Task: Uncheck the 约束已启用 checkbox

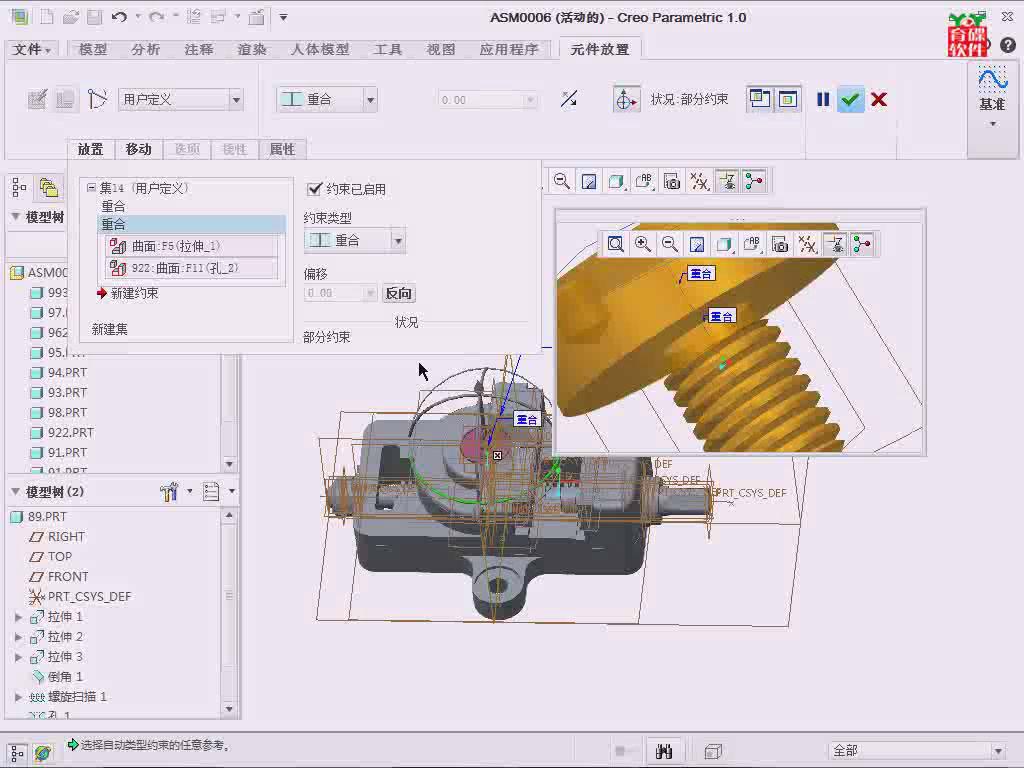Action: point(314,189)
